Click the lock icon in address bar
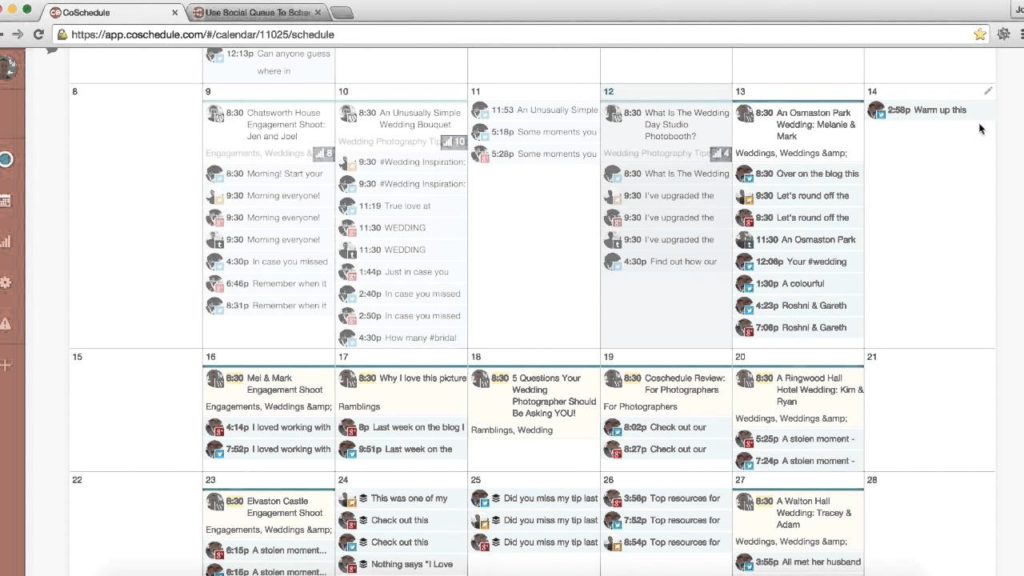Screen dimensions: 1024x576 [62, 35]
